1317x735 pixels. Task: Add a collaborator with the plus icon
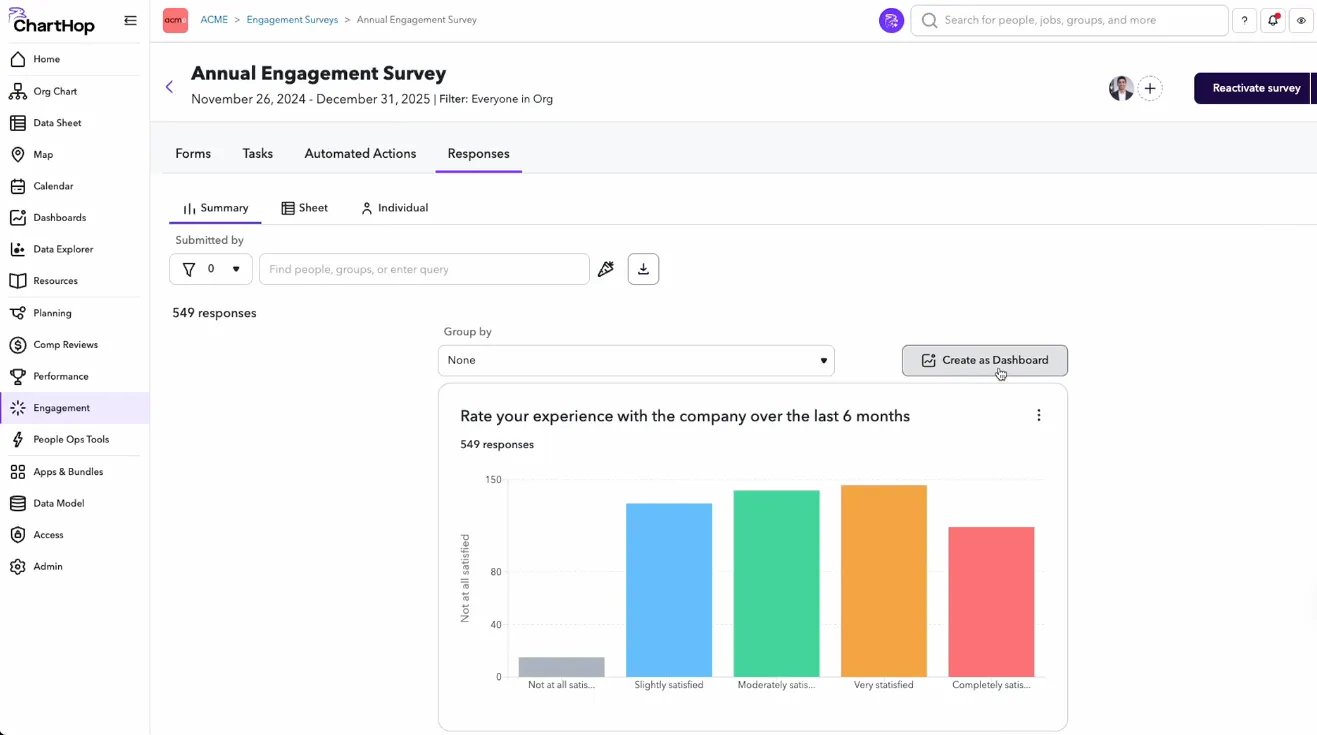coord(1150,88)
